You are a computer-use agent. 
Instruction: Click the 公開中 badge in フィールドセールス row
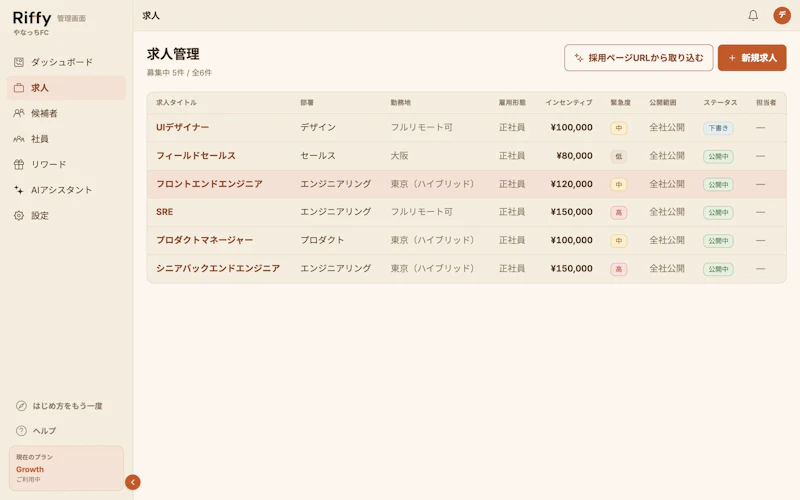click(718, 156)
